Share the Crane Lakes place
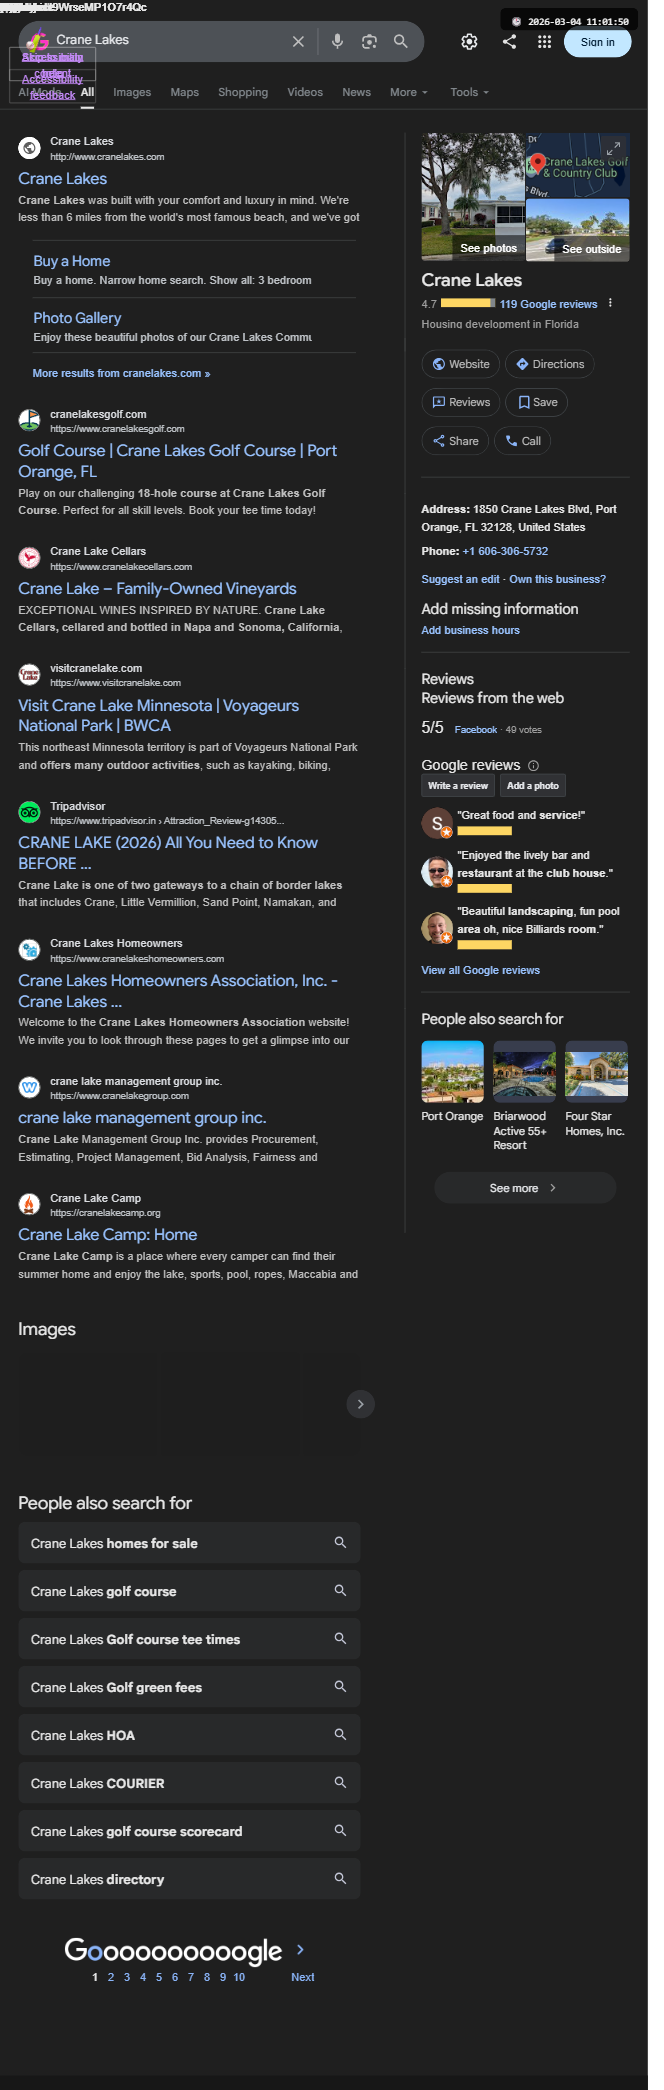The width and height of the screenshot is (664, 2090). tap(455, 441)
